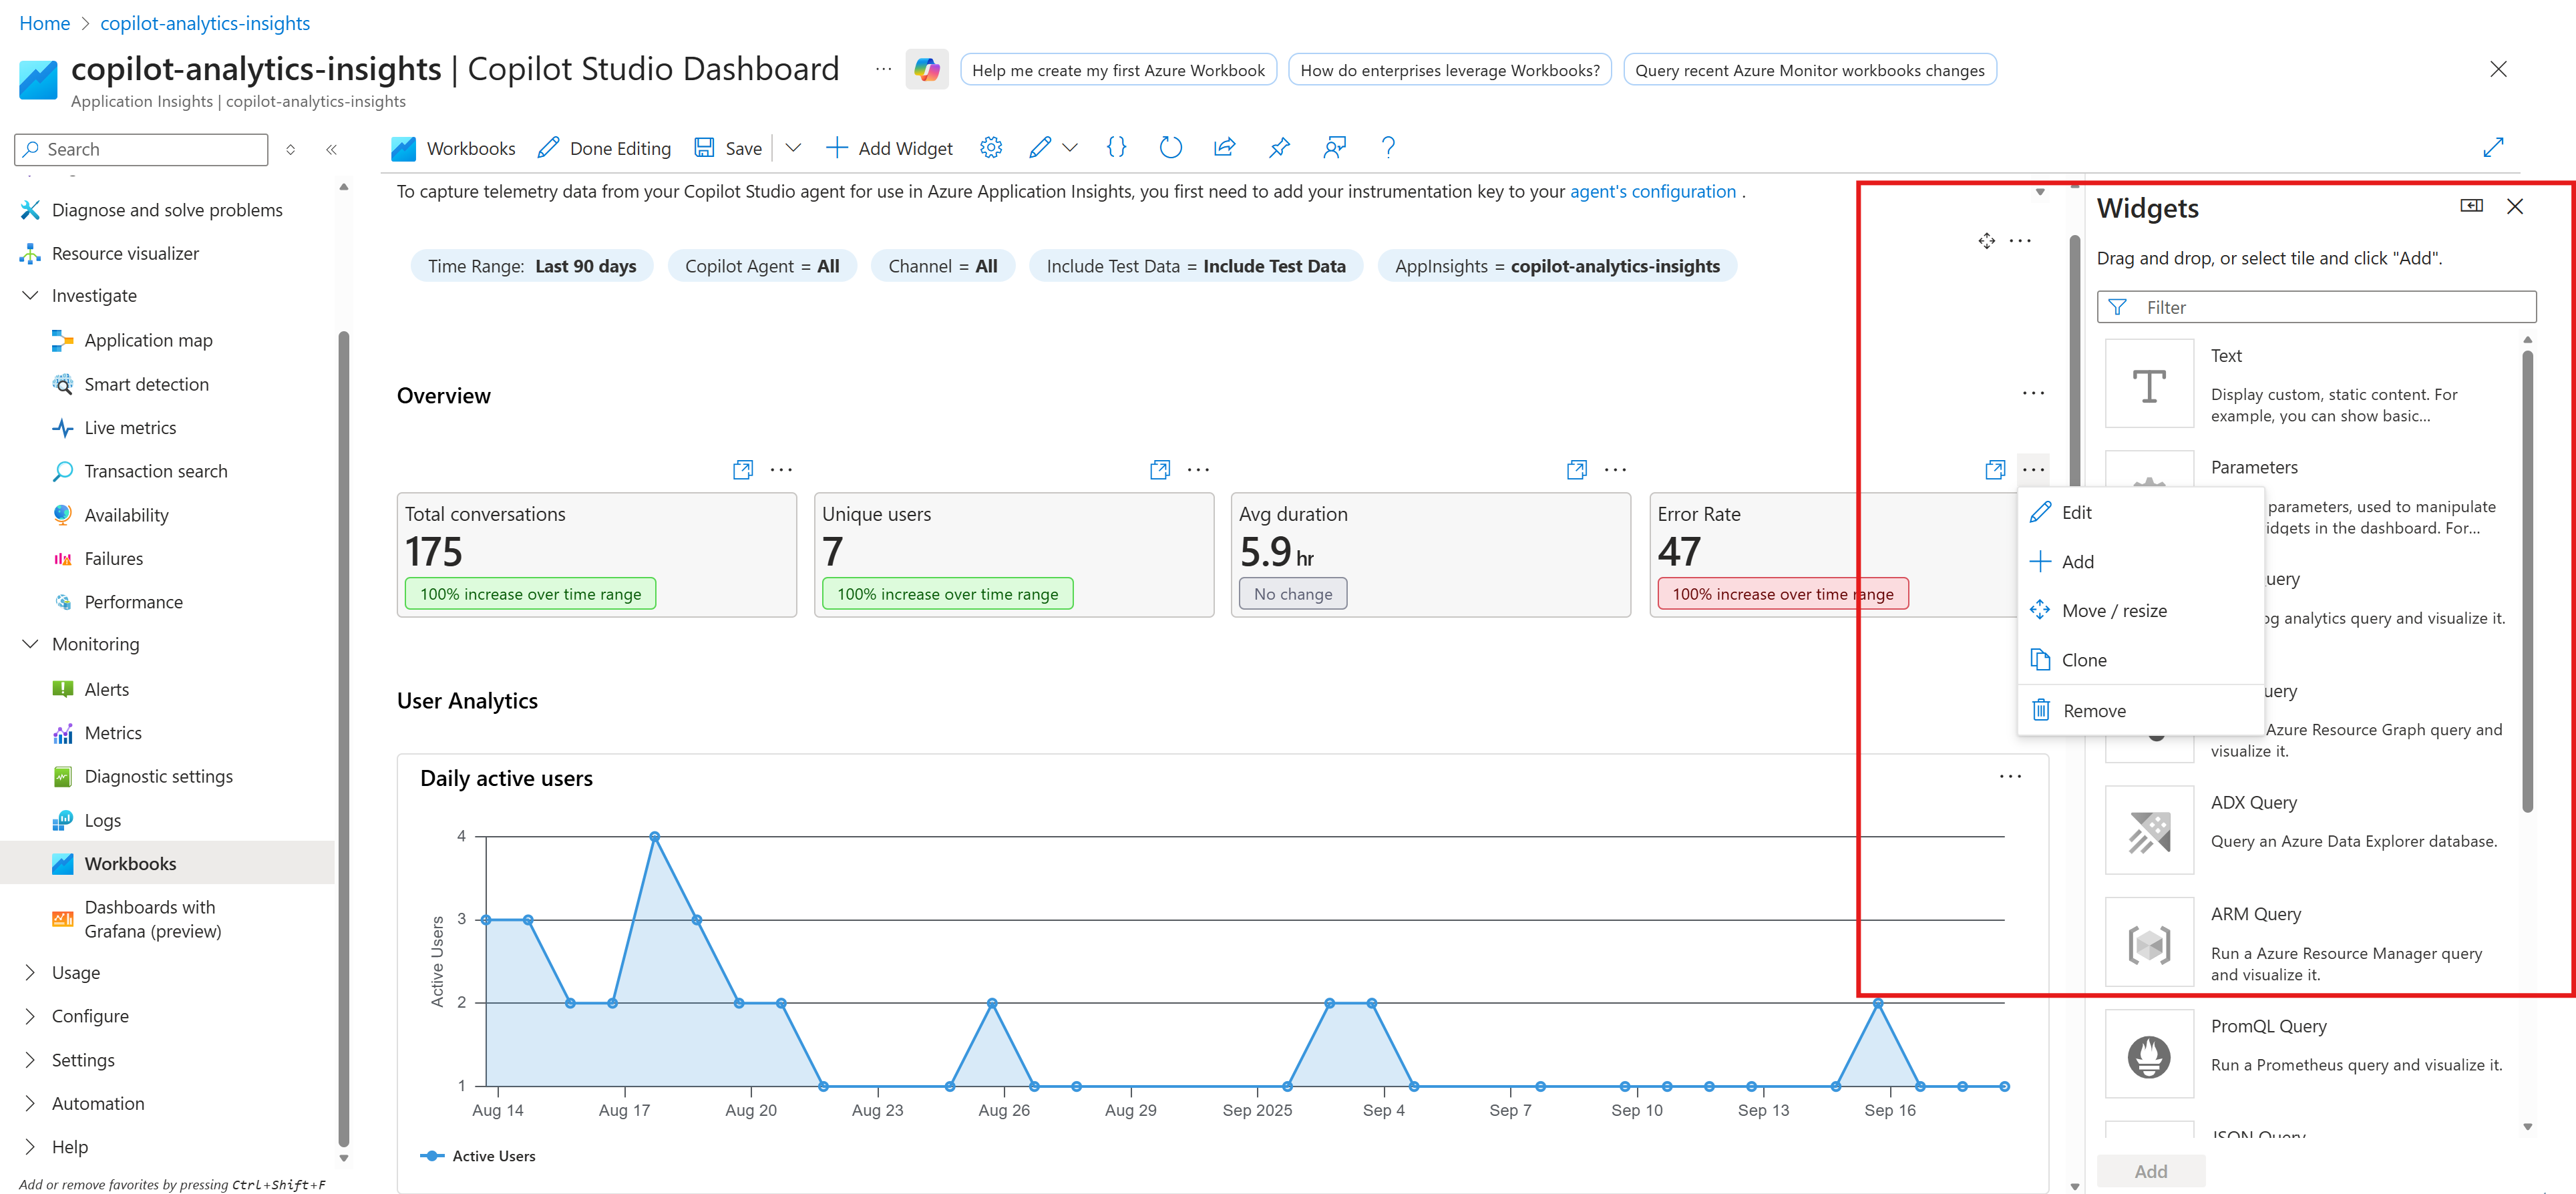This screenshot has width=2576, height=1194.
Task: Expand workbook to full screen
Action: tap(2494, 147)
